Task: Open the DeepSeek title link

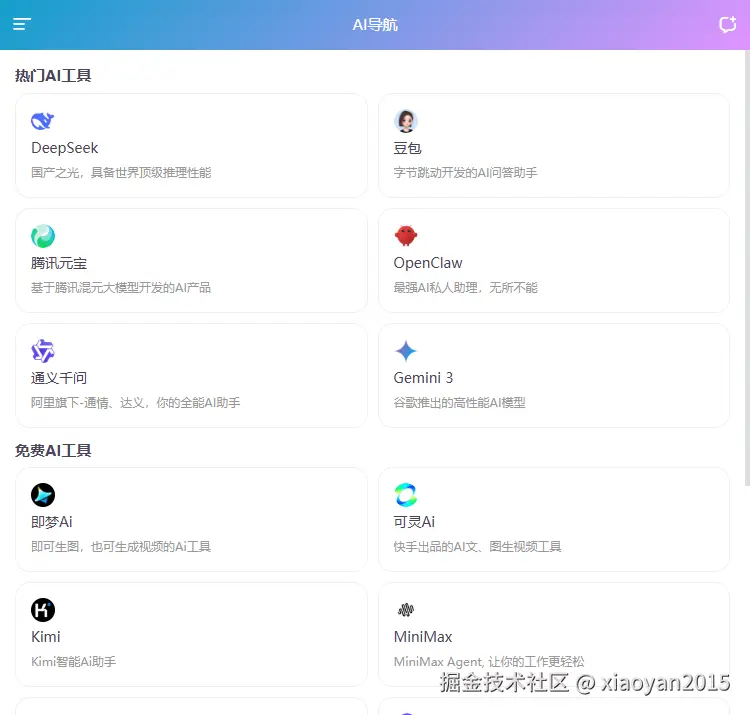Action: [65, 148]
